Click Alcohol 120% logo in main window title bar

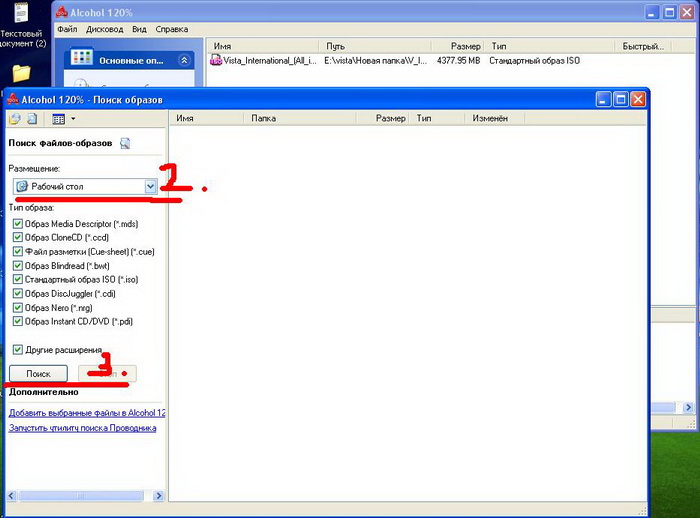coord(62,12)
